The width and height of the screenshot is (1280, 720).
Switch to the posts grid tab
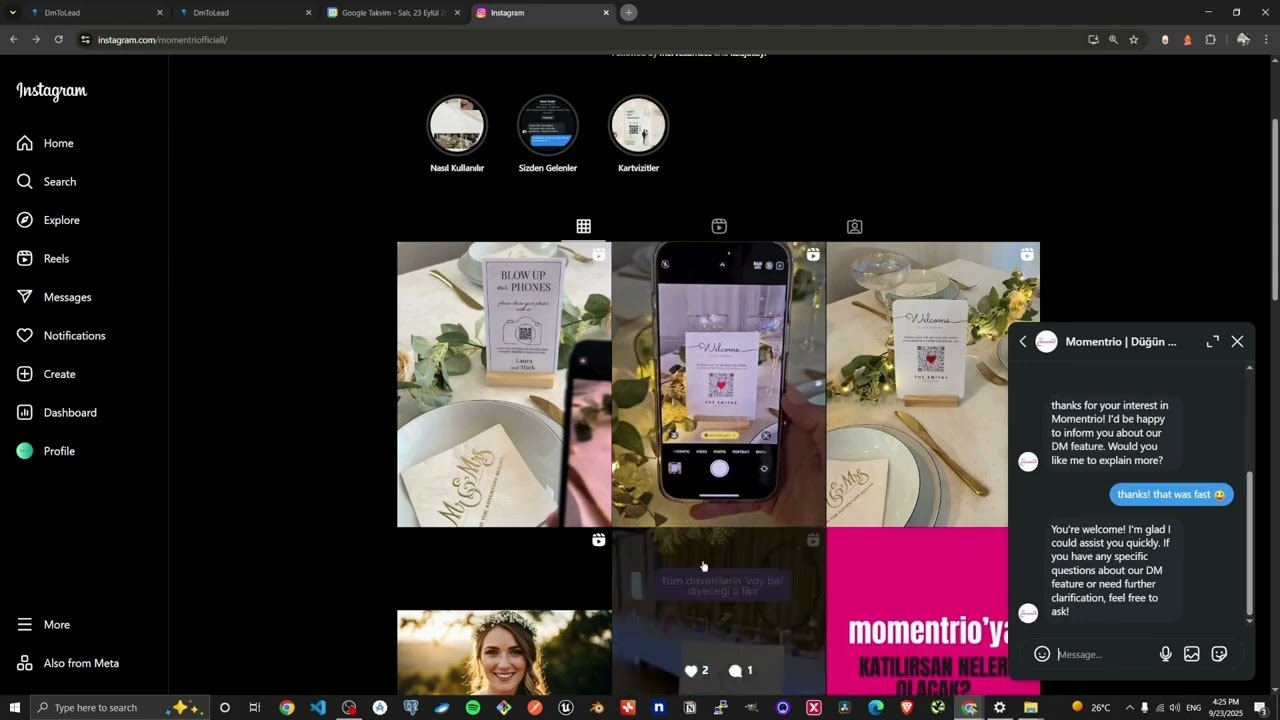point(583,227)
